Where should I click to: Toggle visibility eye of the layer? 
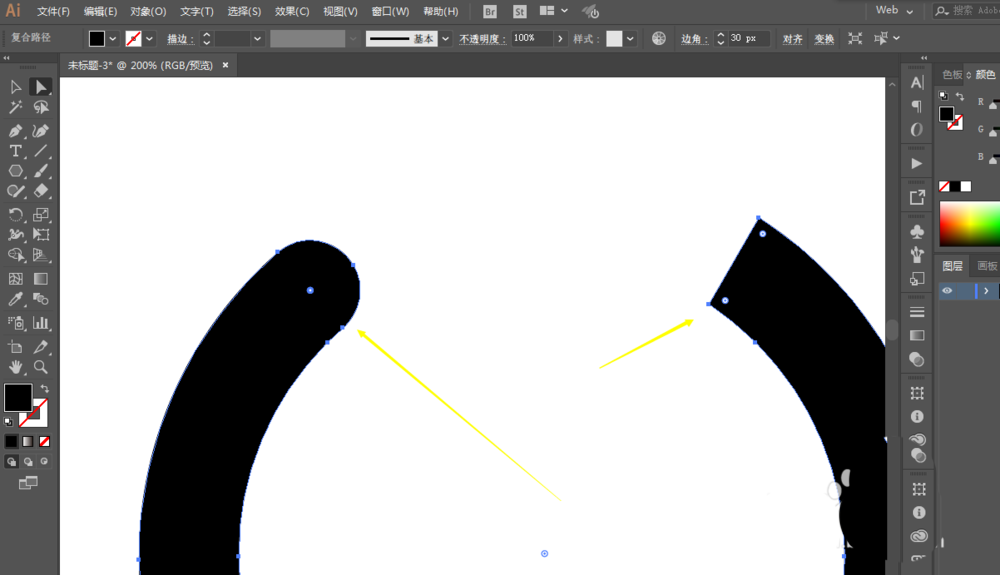(x=947, y=291)
